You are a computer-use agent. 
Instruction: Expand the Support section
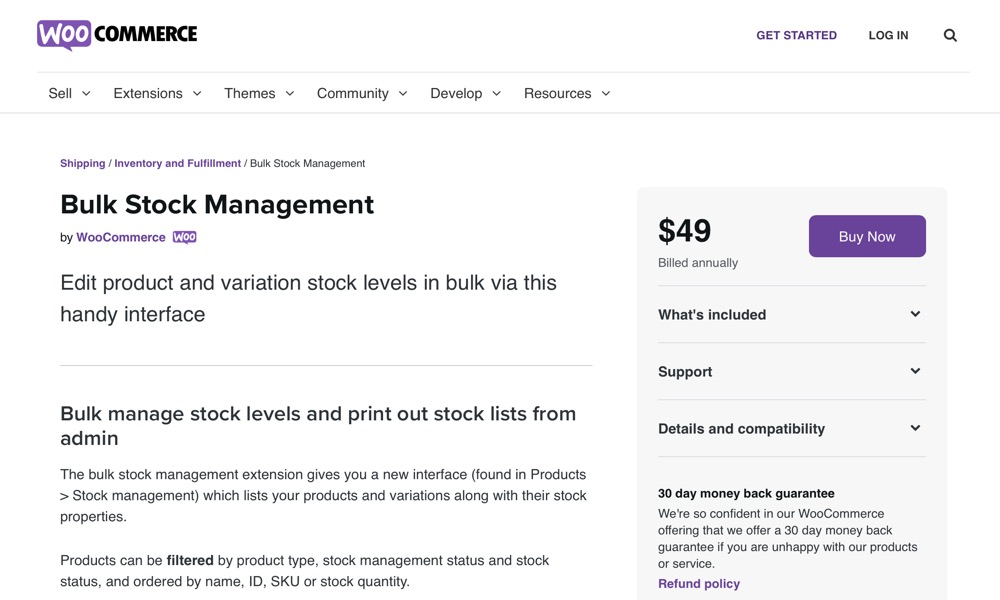click(791, 372)
